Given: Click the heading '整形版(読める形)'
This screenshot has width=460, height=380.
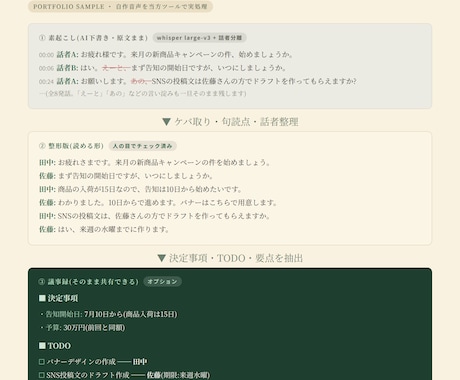Looking at the screenshot, I should (x=76, y=146).
